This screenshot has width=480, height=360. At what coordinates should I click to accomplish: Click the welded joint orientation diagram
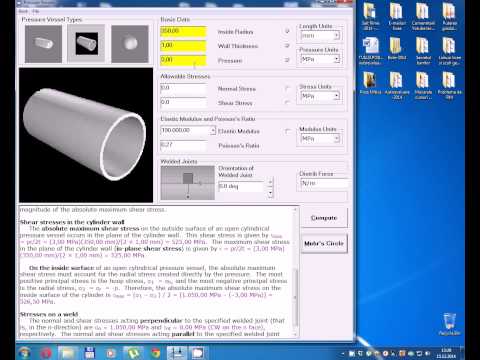(x=188, y=183)
